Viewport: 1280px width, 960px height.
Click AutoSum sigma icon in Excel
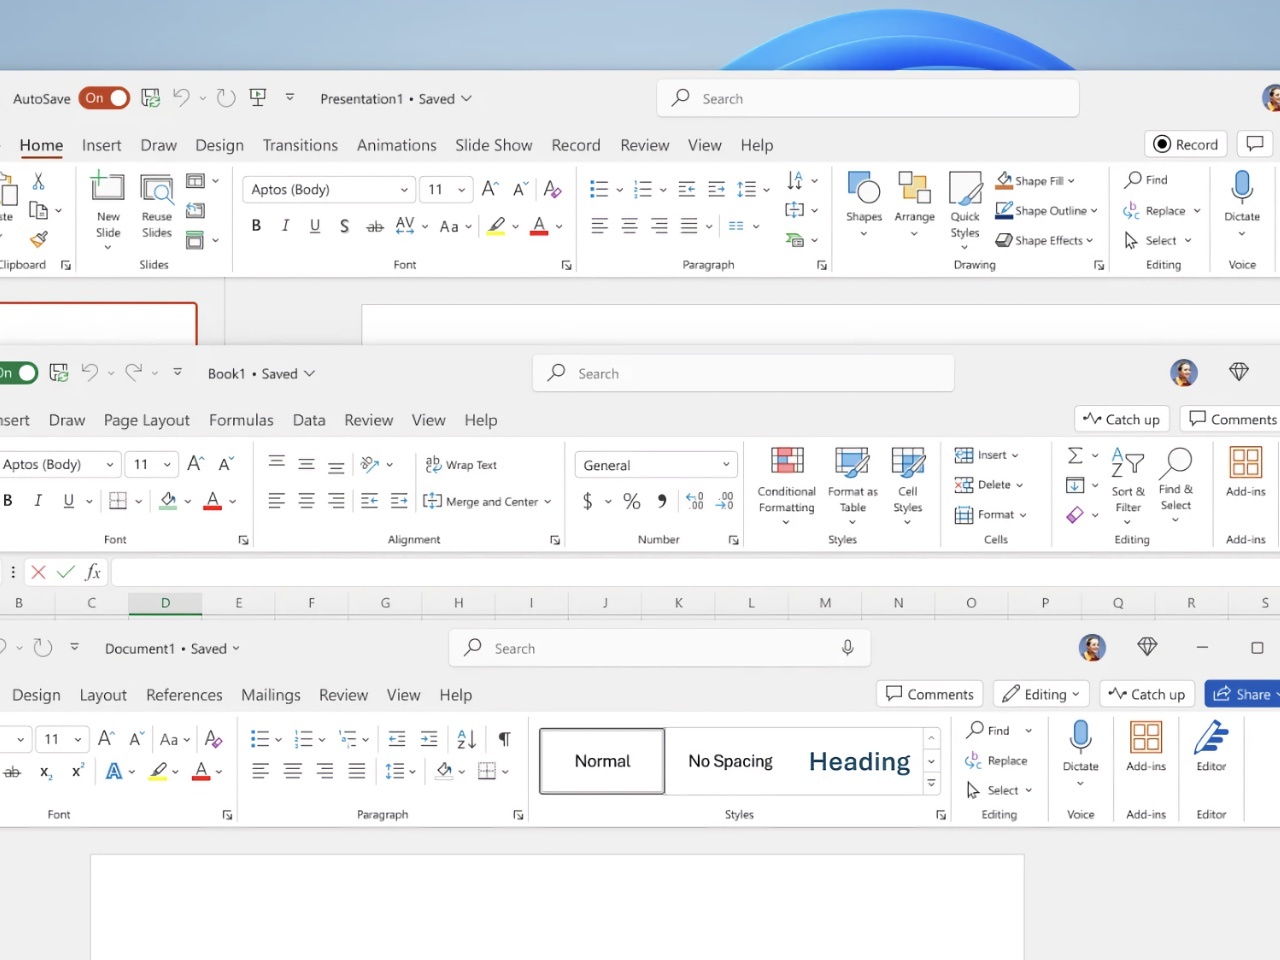(x=1075, y=456)
